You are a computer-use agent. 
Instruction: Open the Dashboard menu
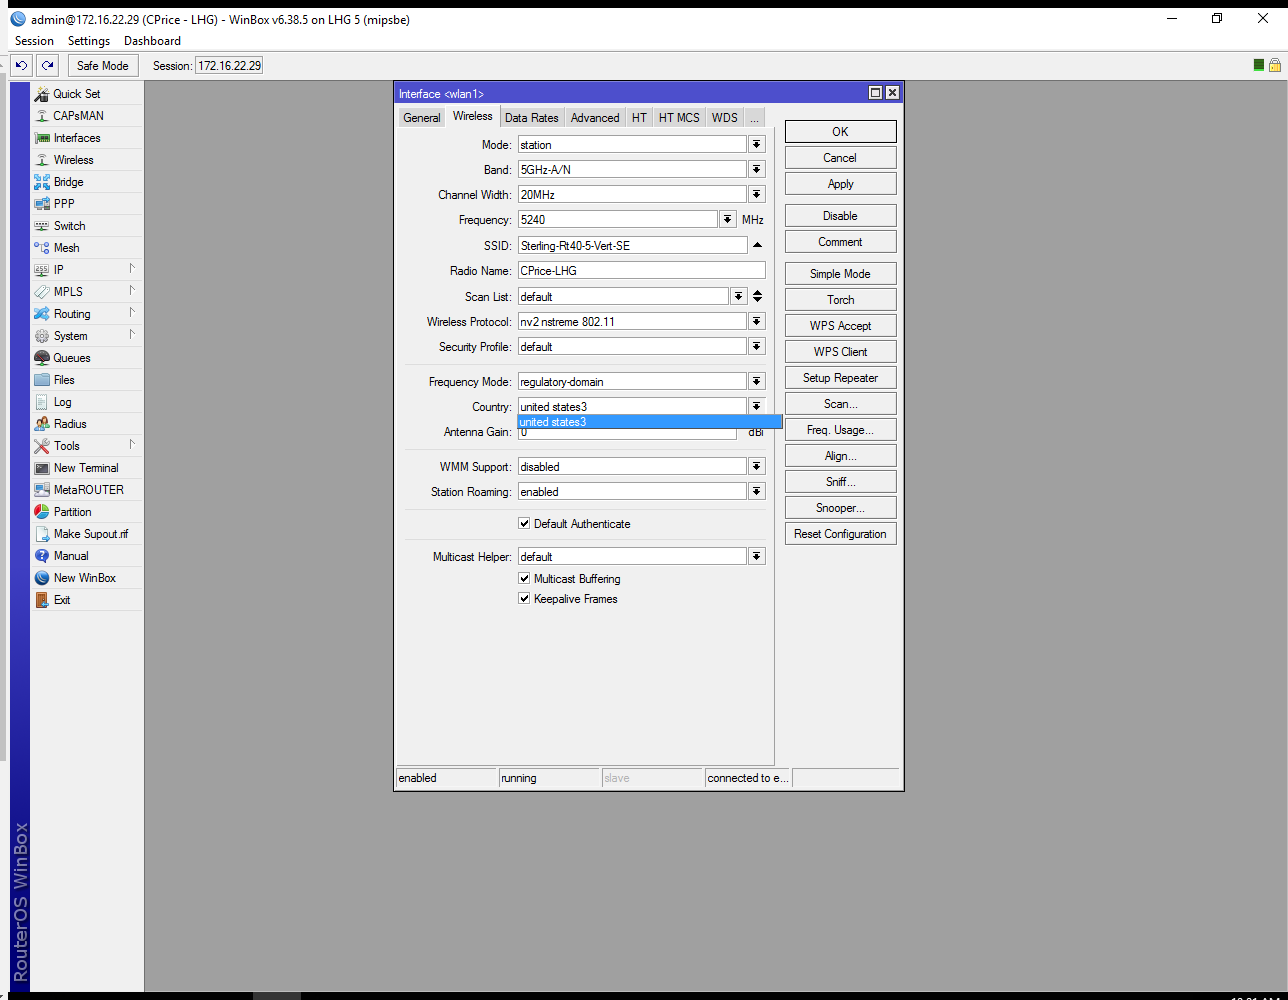(x=152, y=41)
